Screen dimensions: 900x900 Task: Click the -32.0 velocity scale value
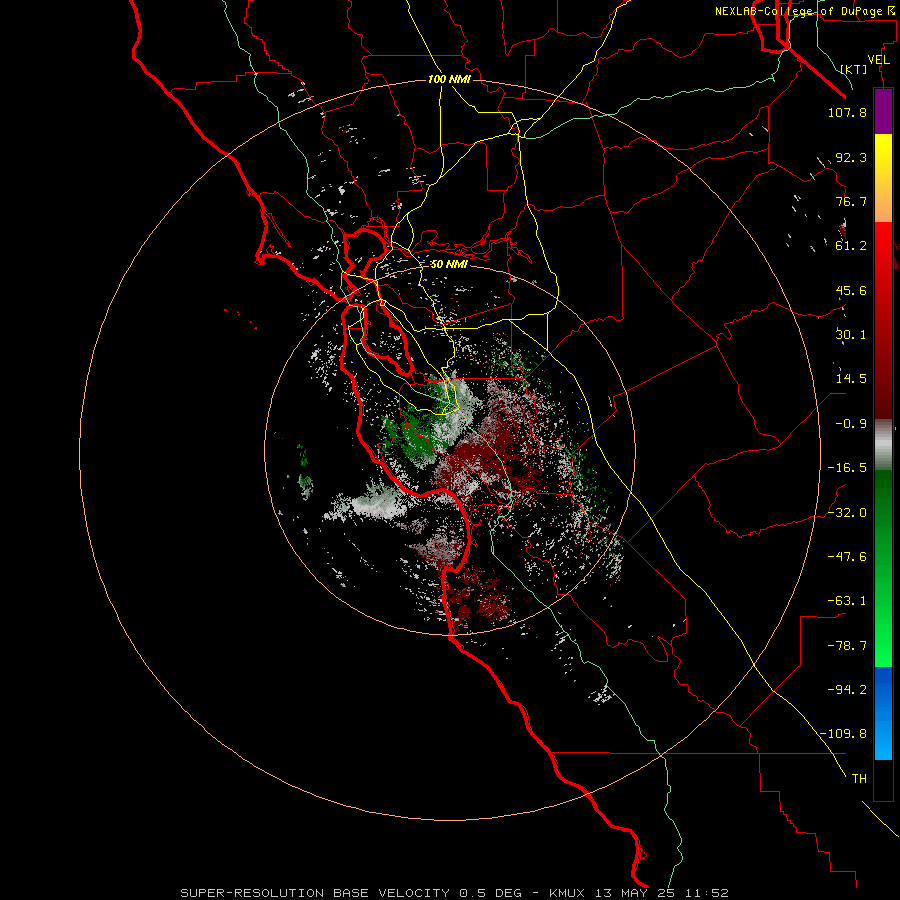[847, 513]
